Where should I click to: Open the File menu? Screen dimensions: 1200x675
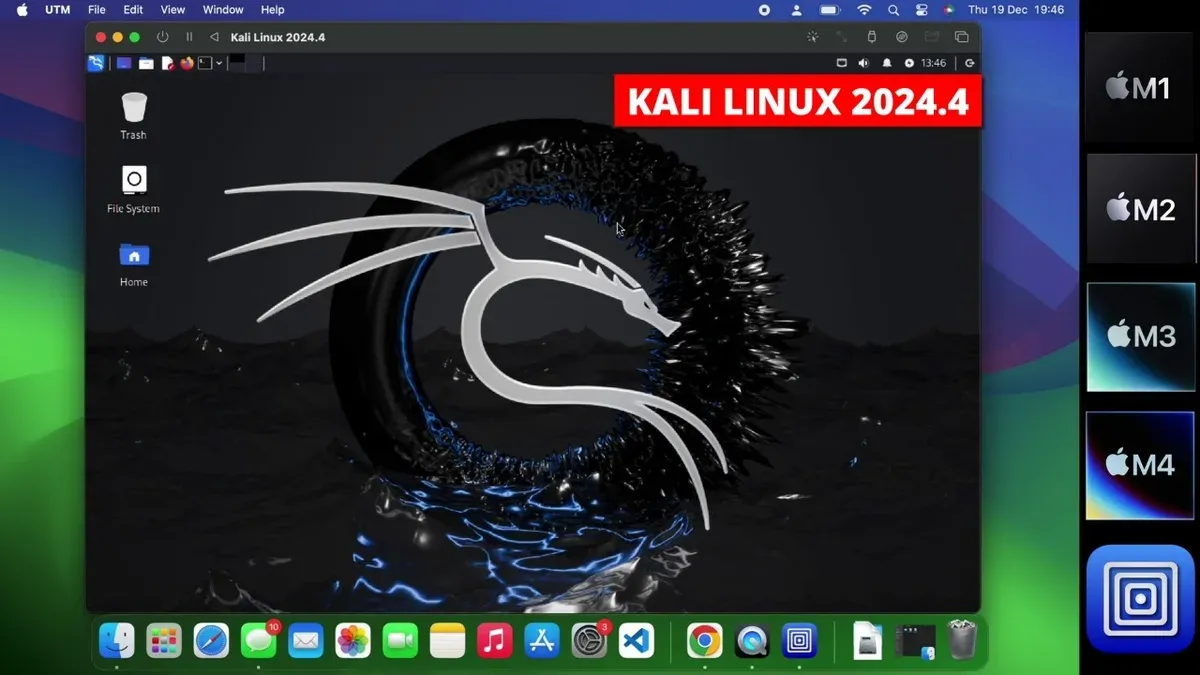point(97,9)
